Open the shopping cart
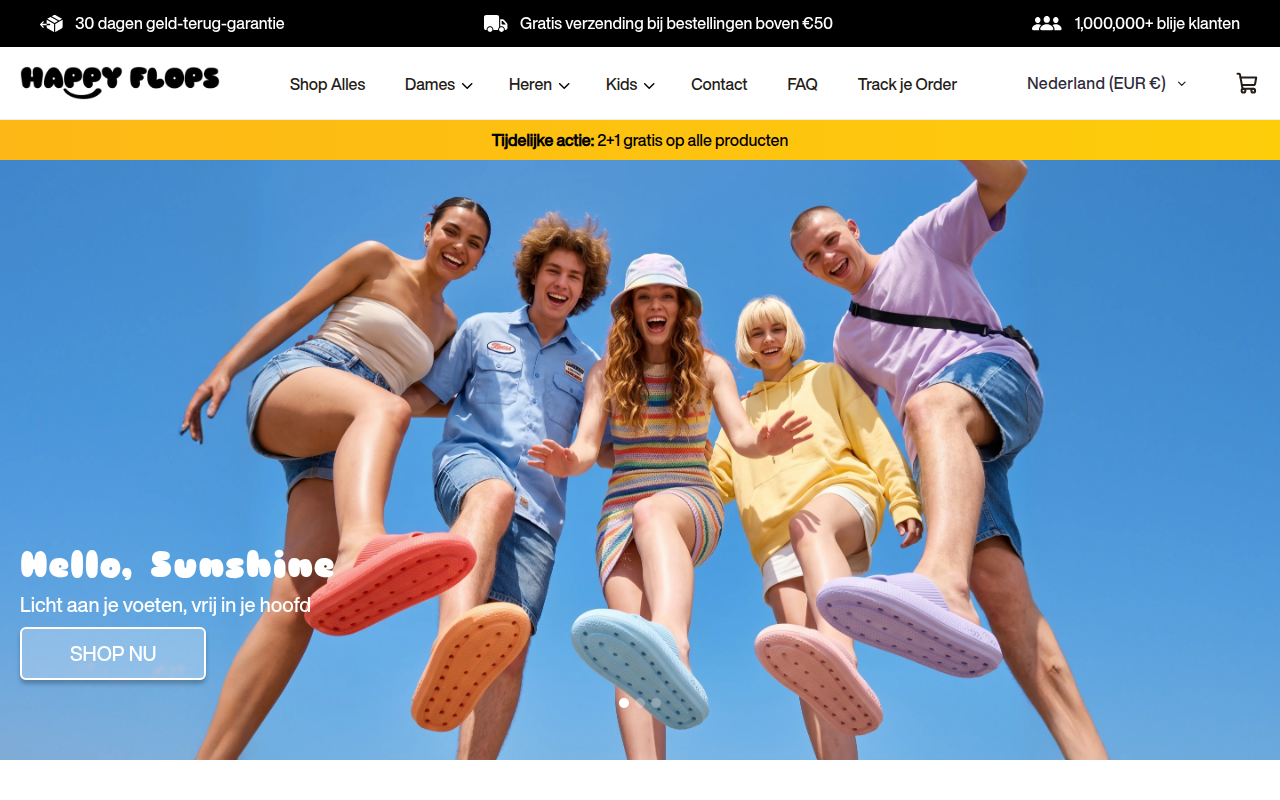Viewport: 1280px width, 800px height. coord(1247,84)
